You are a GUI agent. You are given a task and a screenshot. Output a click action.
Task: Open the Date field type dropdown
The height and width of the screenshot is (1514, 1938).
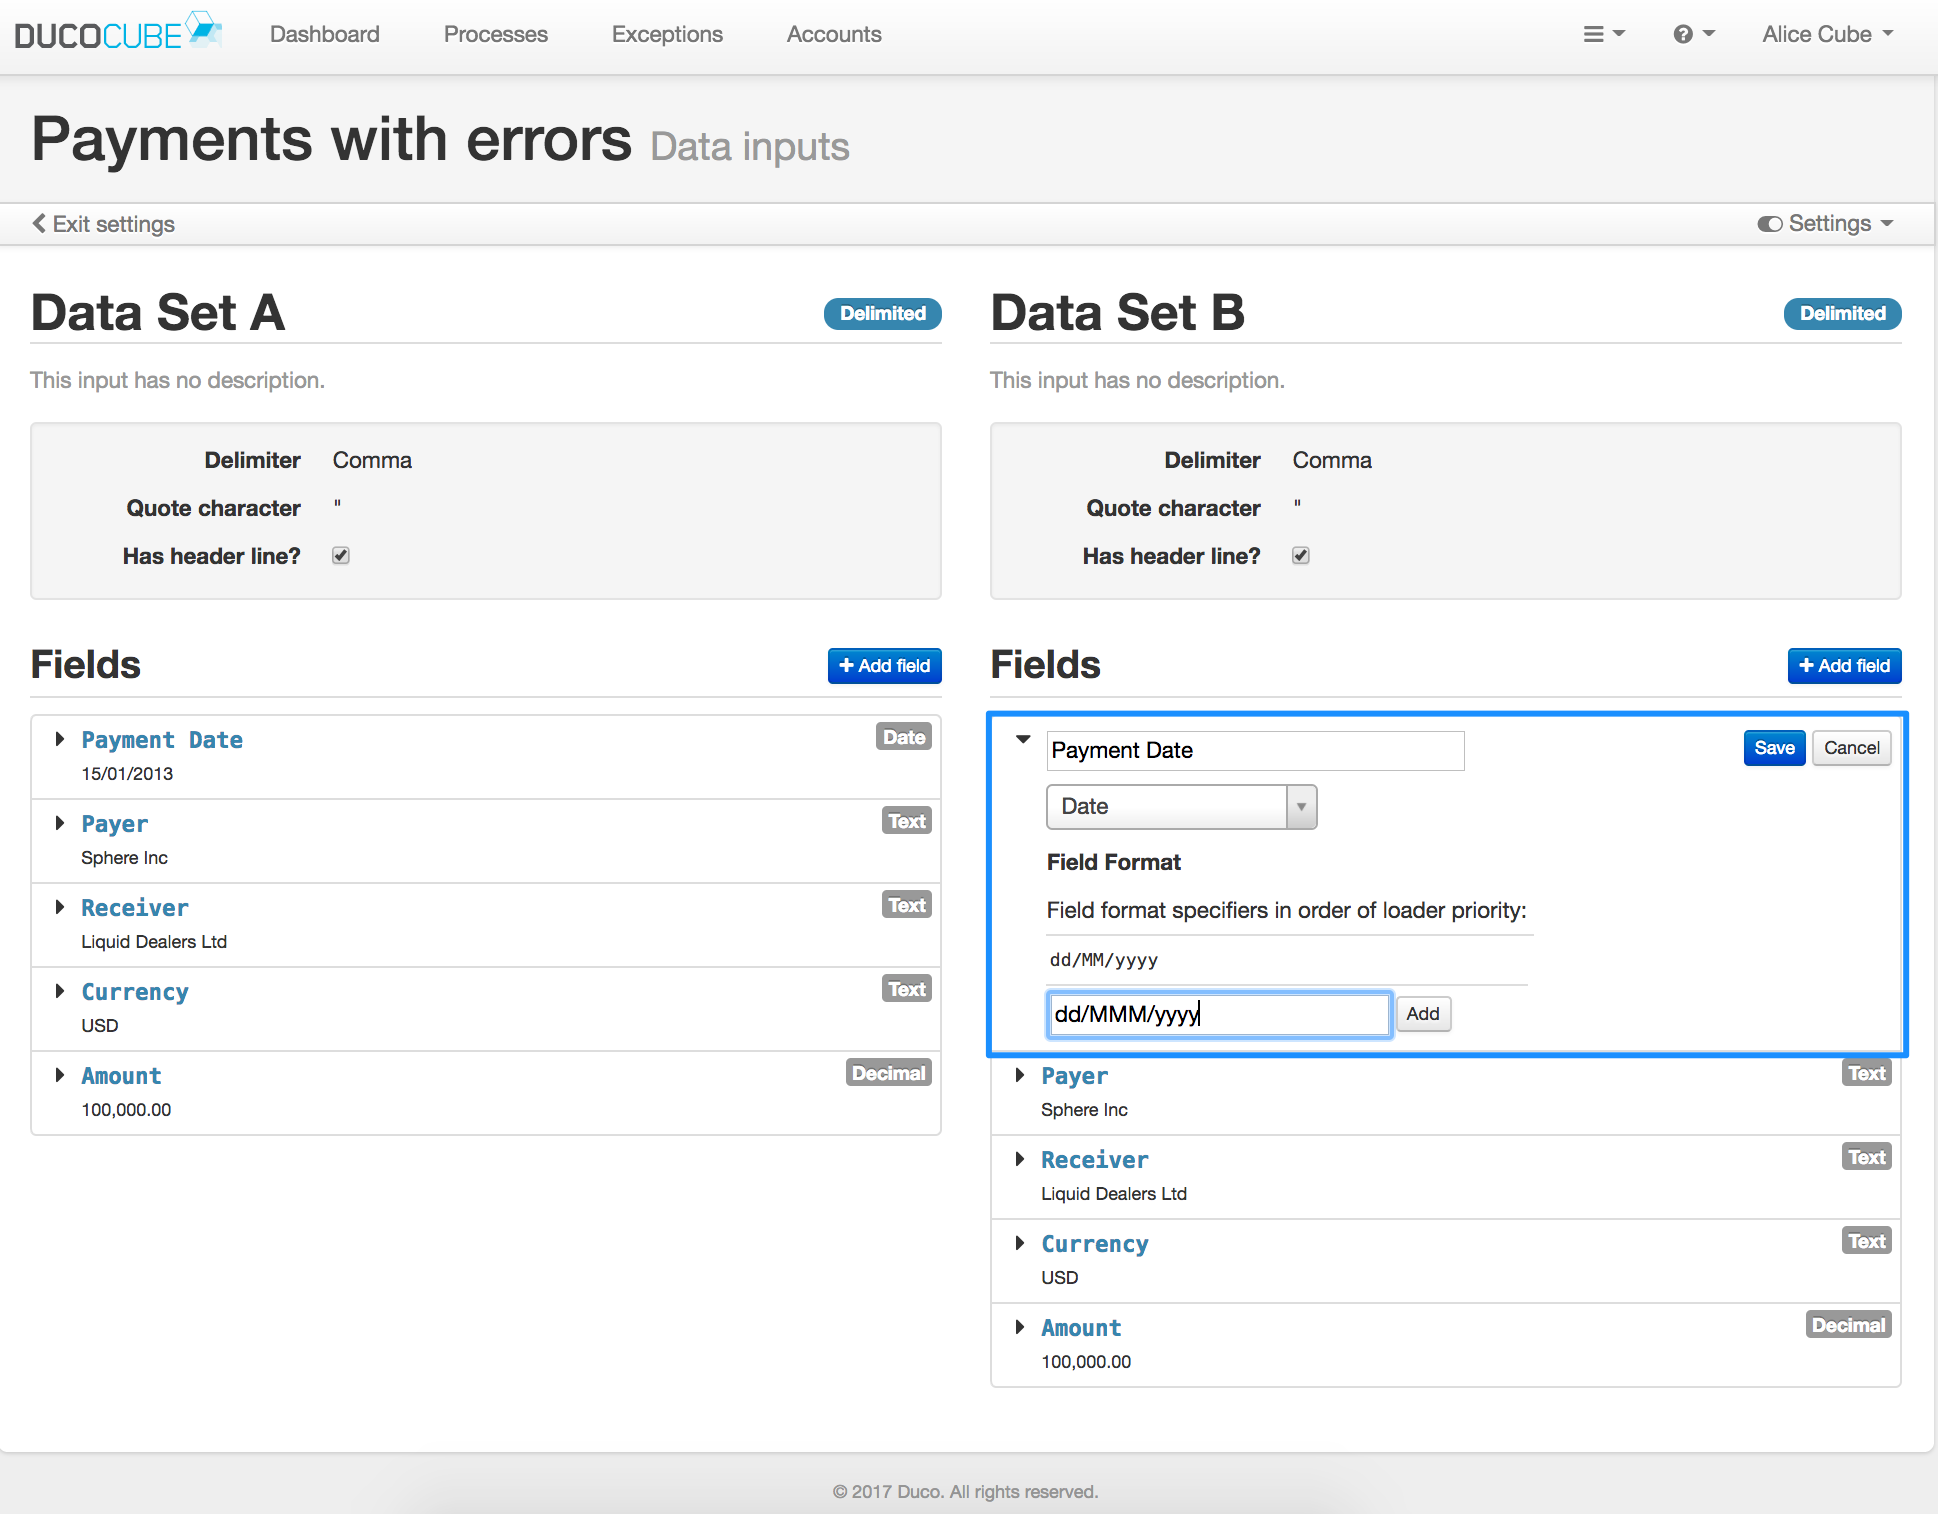pyautogui.click(x=1301, y=806)
